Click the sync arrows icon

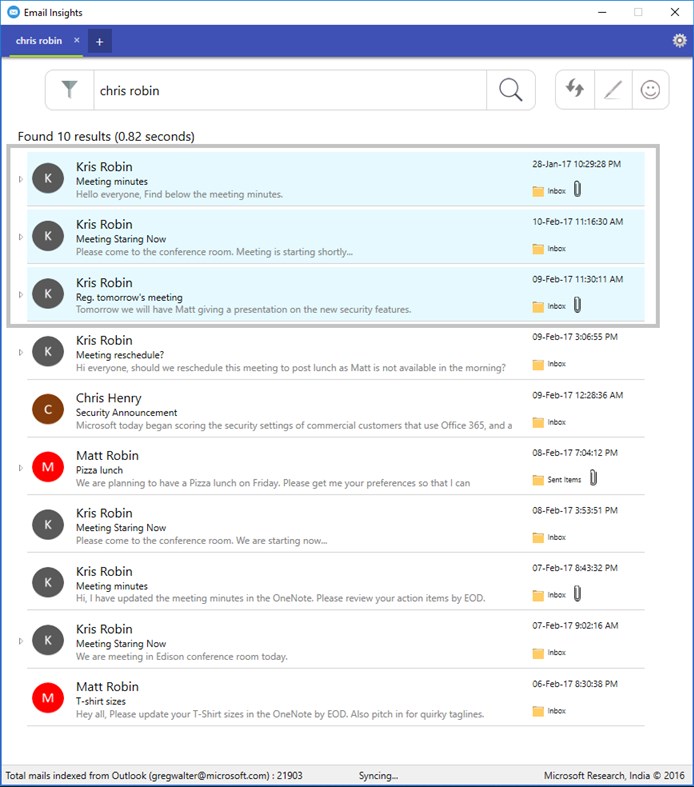pos(575,89)
